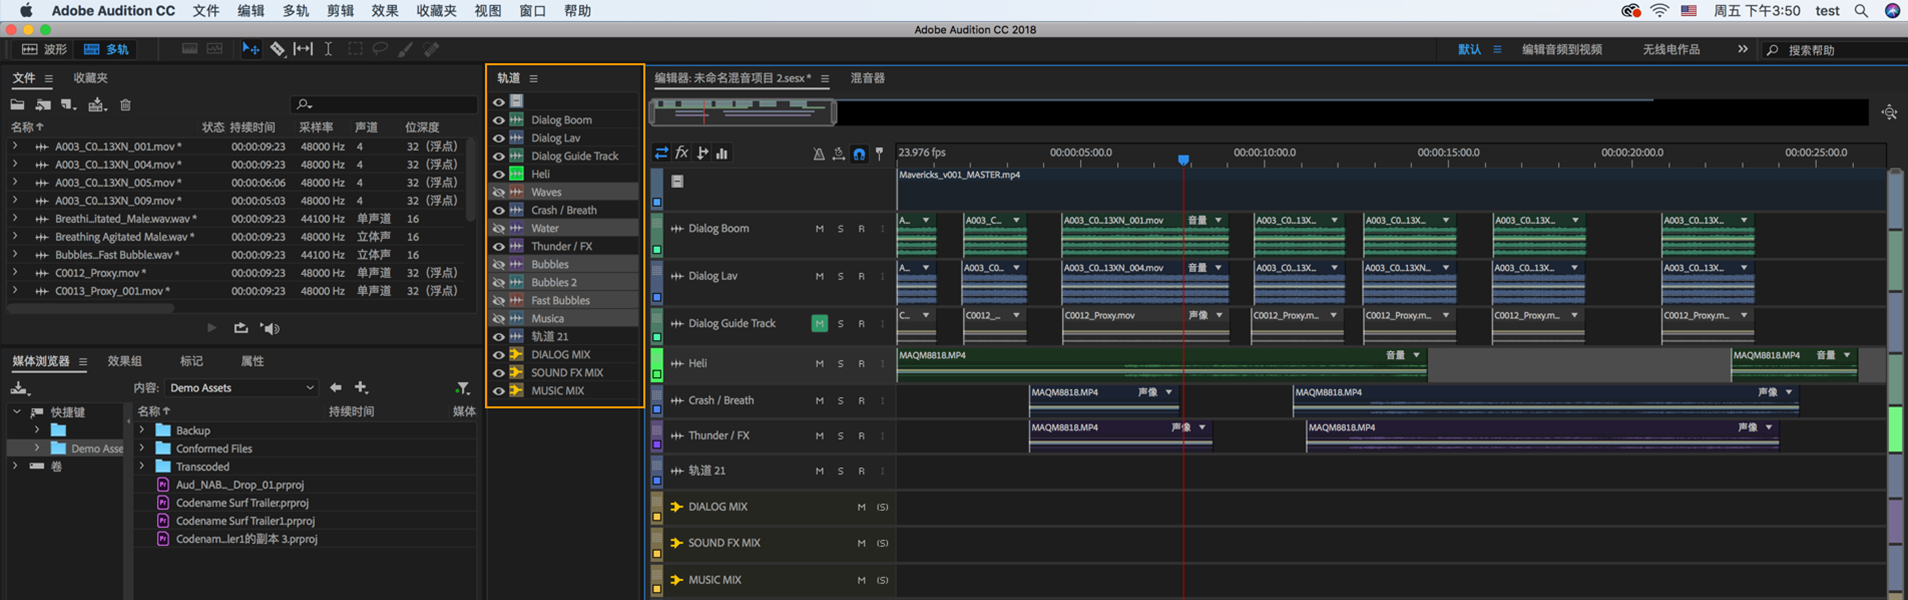Expand the Conformed Files folder
Viewport: 1908px width, 600px height.
(x=142, y=448)
